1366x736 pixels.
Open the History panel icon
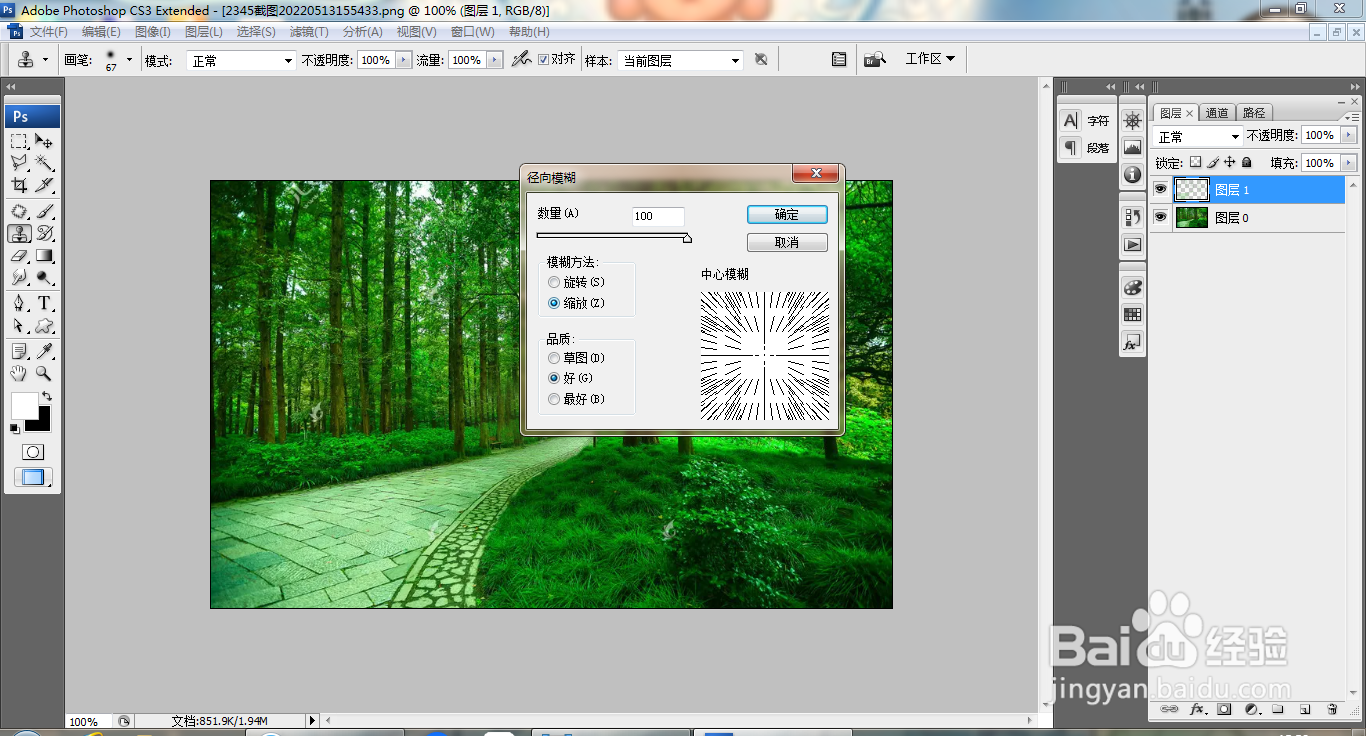pos(1132,217)
